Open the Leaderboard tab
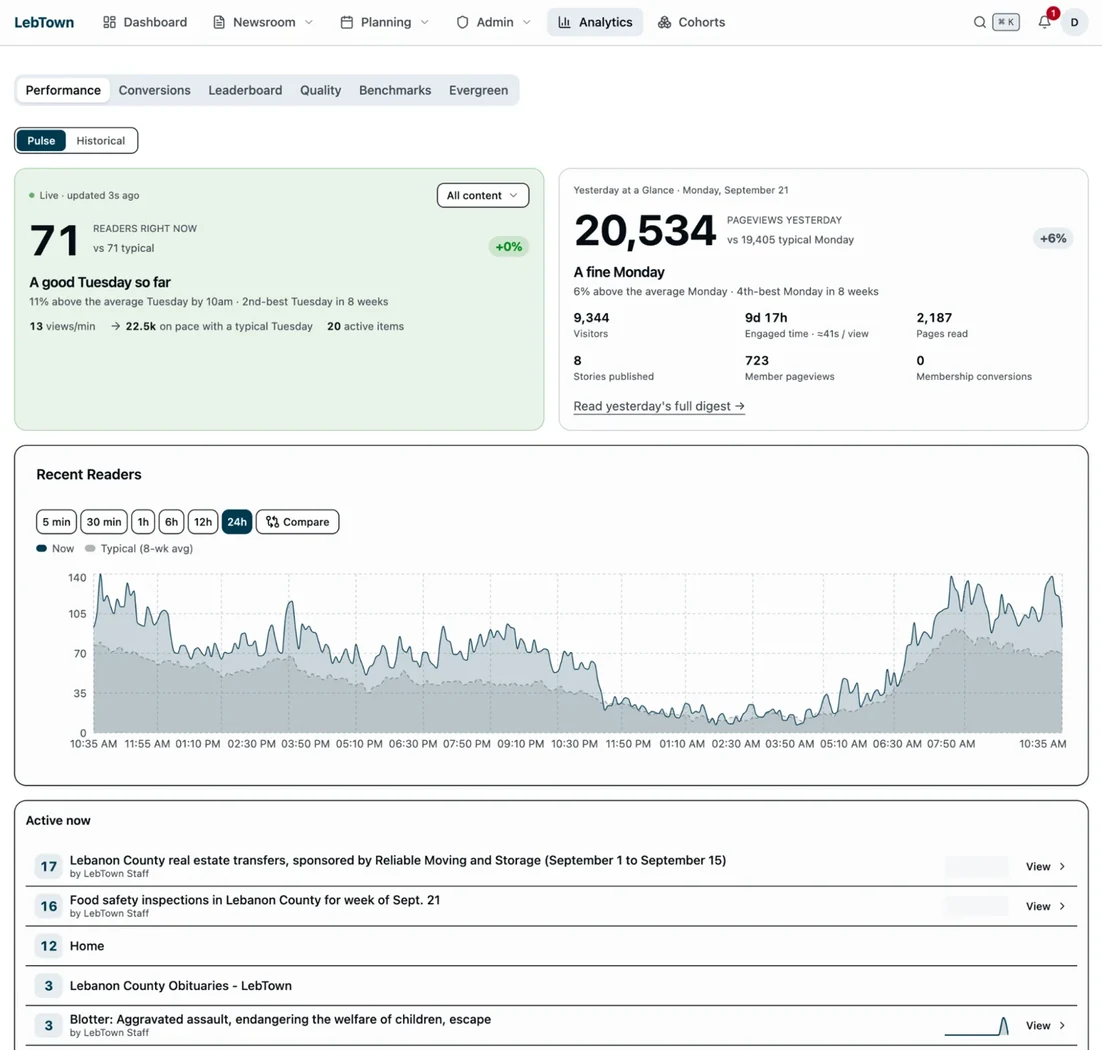The image size is (1102, 1050). [245, 91]
